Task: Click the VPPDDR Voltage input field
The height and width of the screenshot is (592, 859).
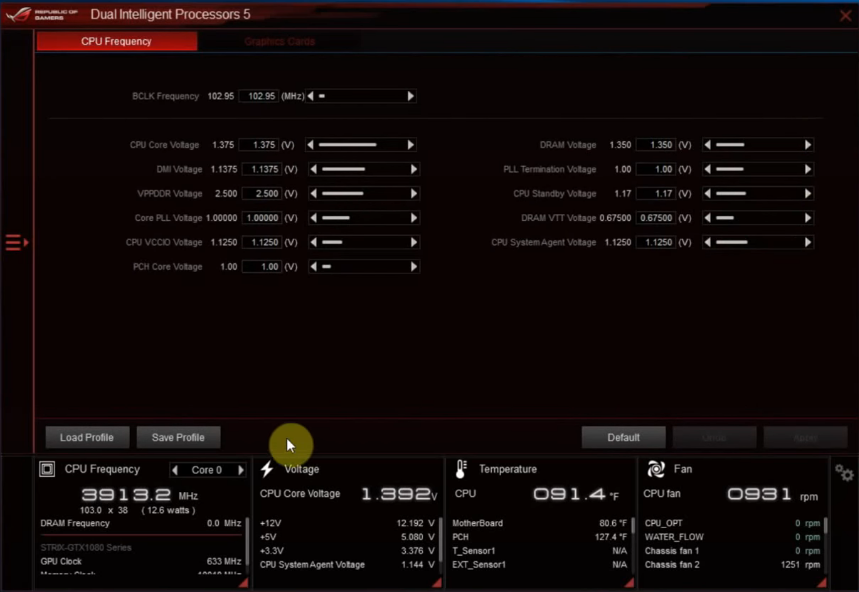Action: point(262,193)
